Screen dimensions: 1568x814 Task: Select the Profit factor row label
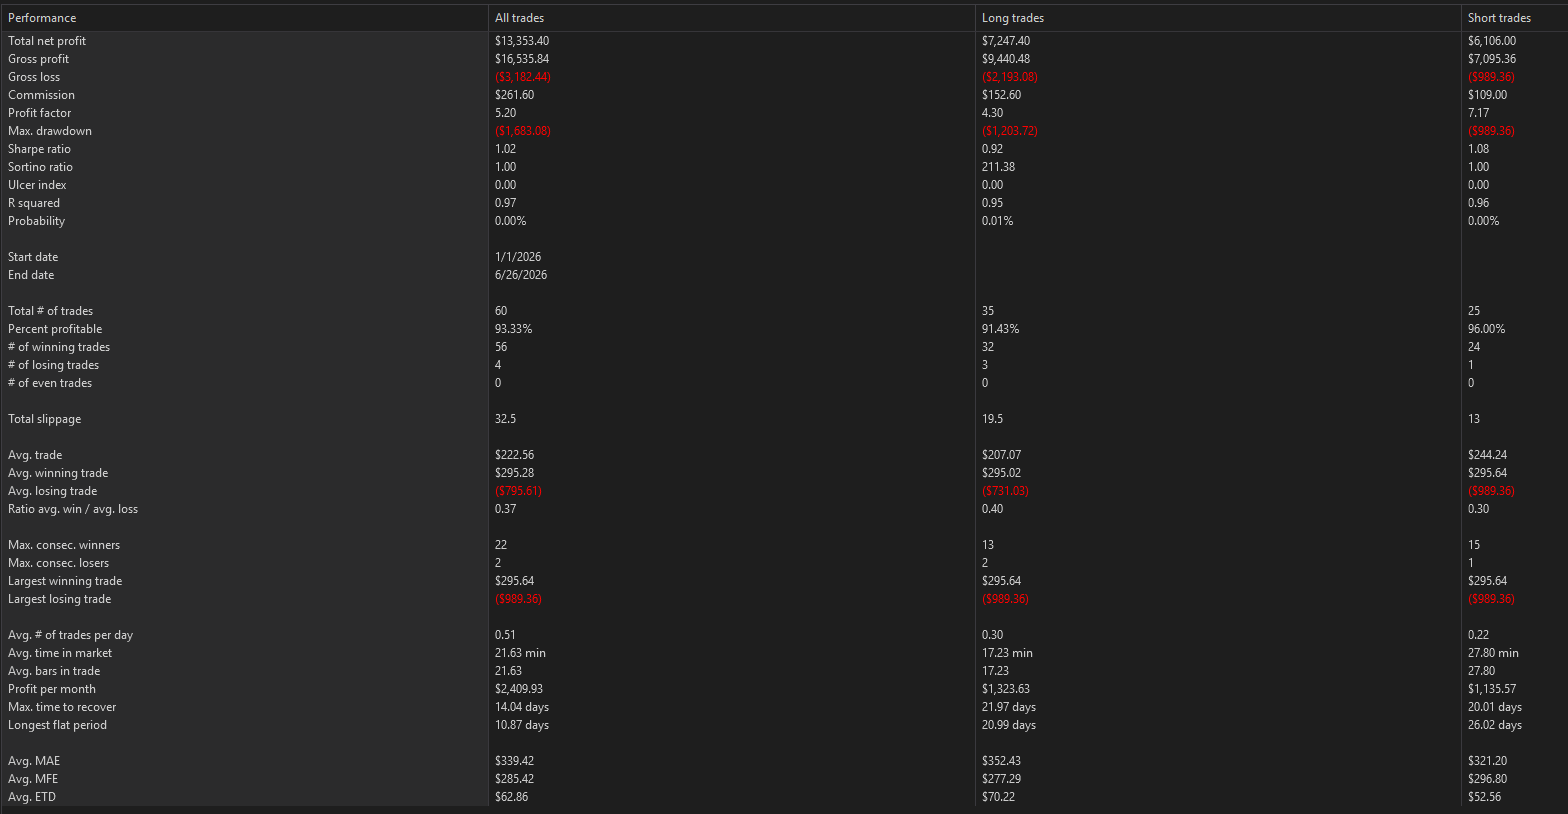[40, 113]
